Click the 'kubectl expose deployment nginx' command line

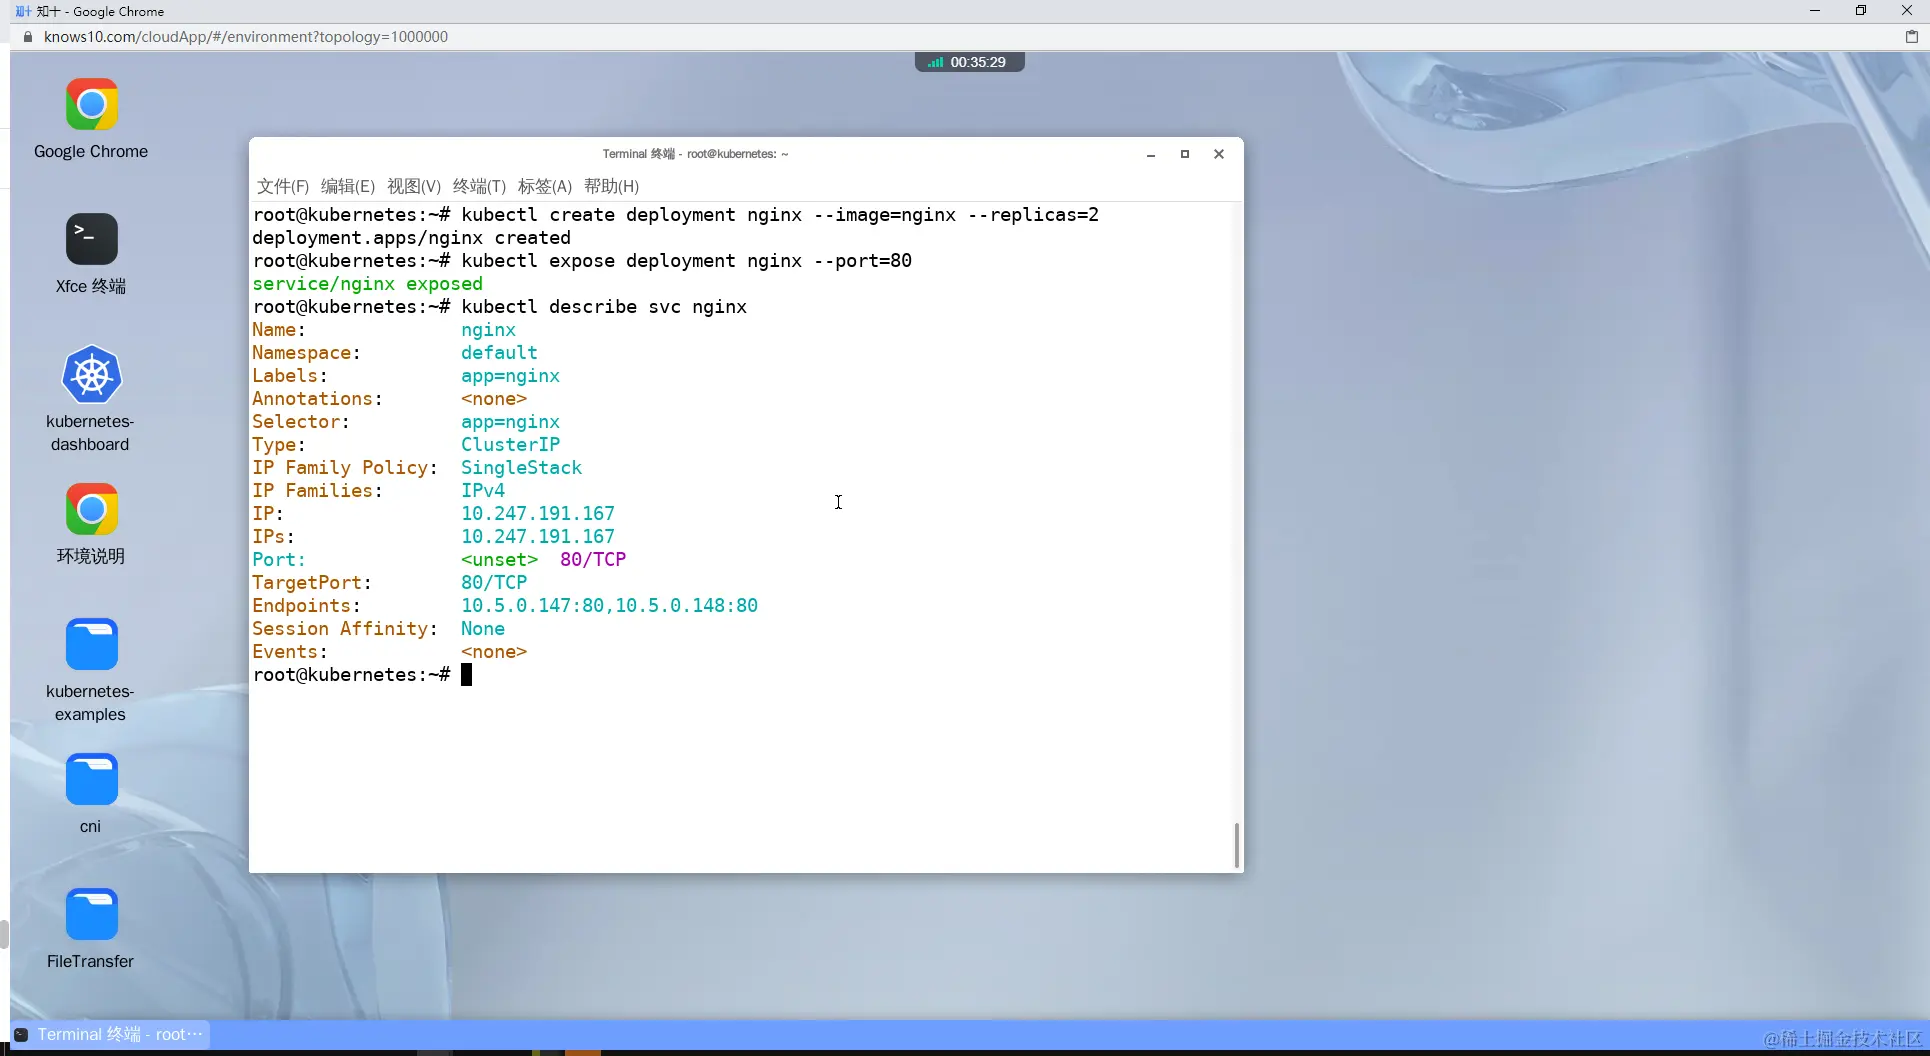click(686, 261)
